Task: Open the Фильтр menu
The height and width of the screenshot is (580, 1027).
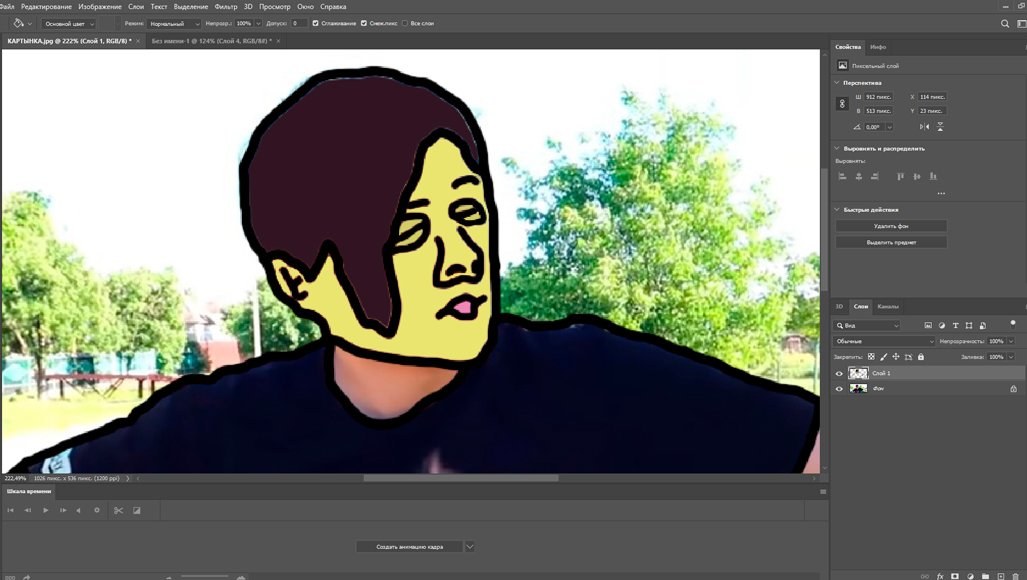Action: click(226, 7)
